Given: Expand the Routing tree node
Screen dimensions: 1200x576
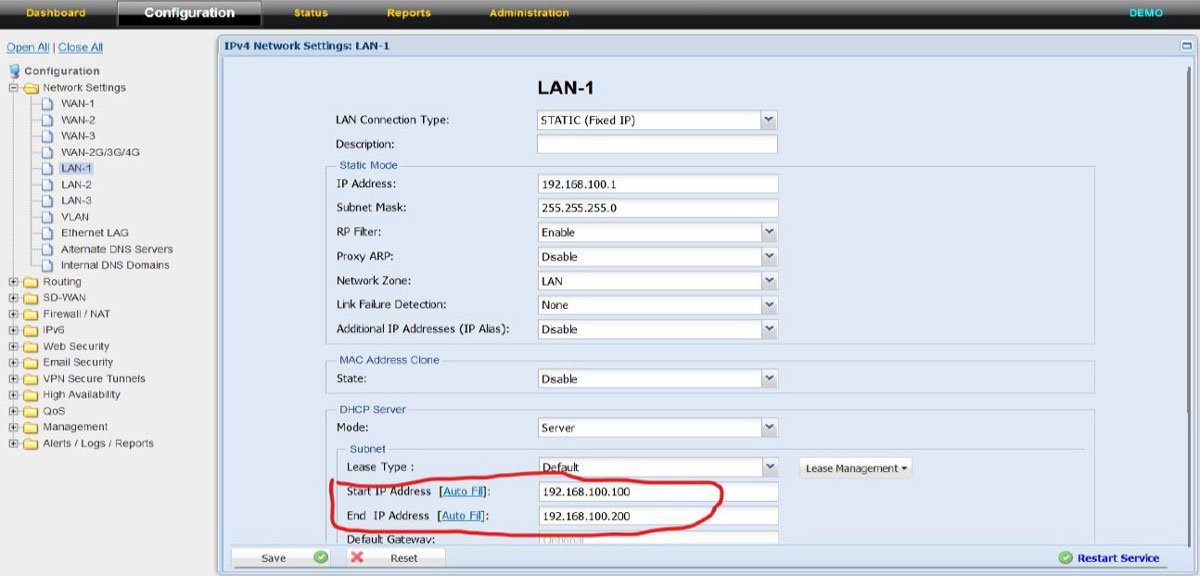Looking at the screenshot, I should [x=14, y=282].
